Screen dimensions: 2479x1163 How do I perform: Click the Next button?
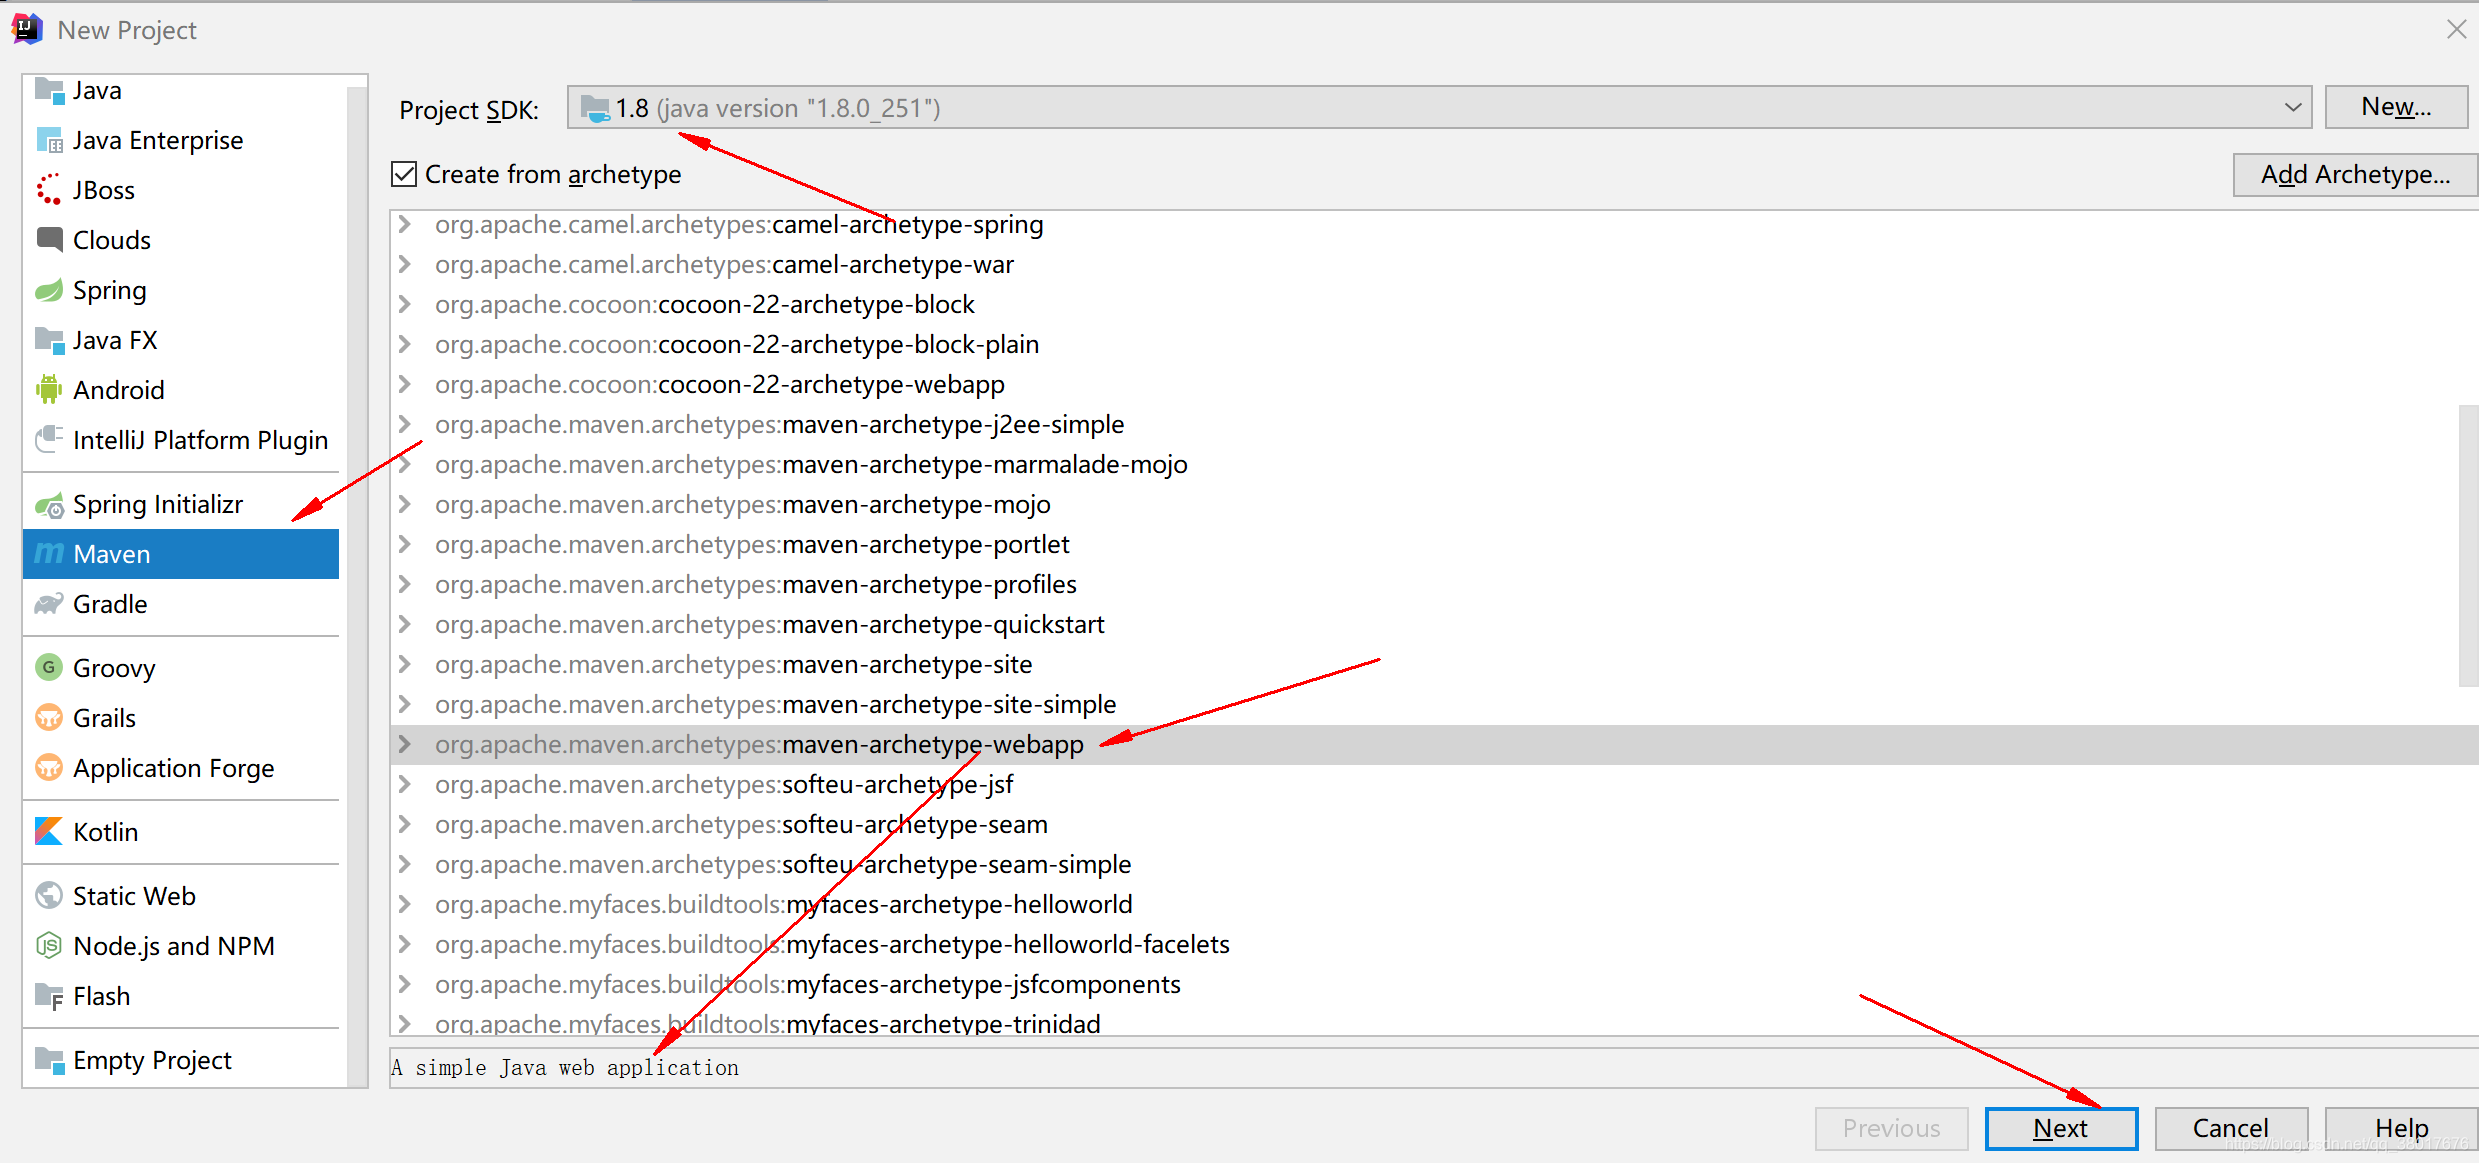(2061, 1129)
